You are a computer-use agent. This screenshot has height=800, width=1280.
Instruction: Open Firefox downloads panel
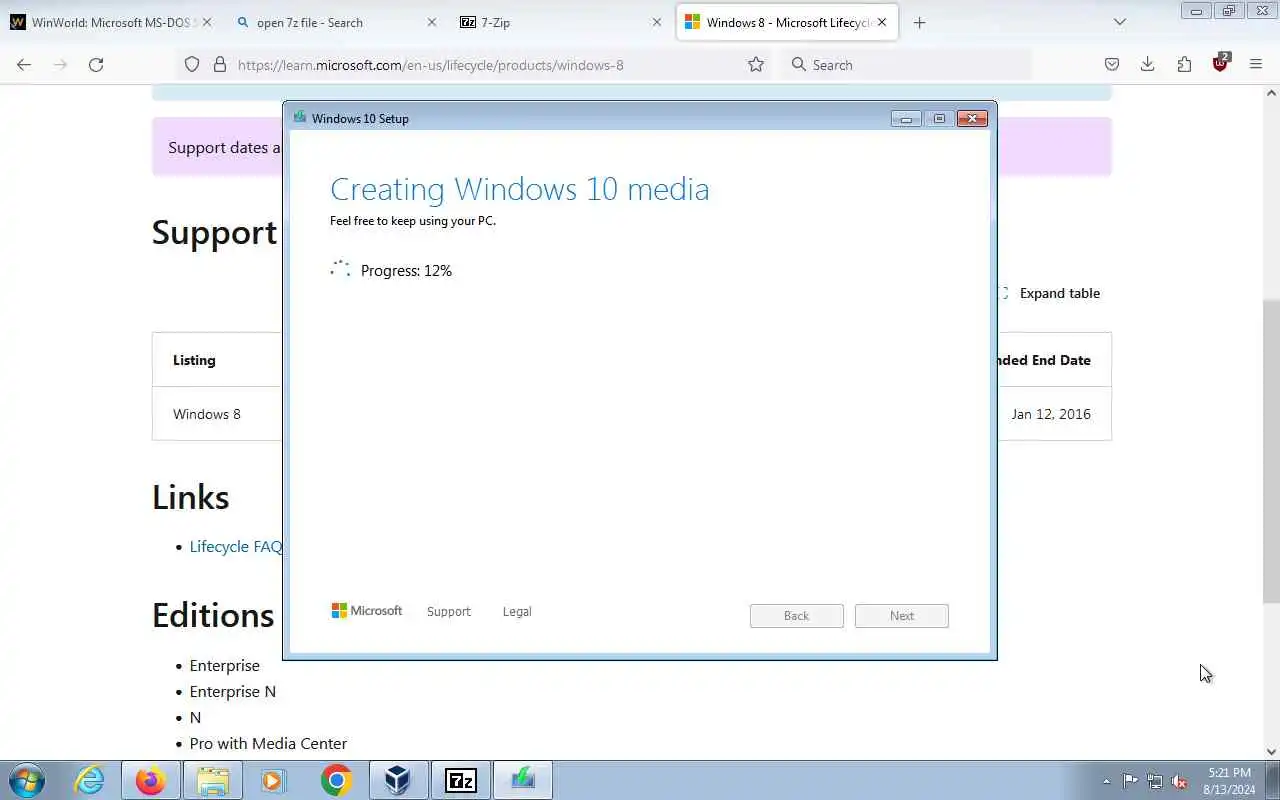(1147, 64)
